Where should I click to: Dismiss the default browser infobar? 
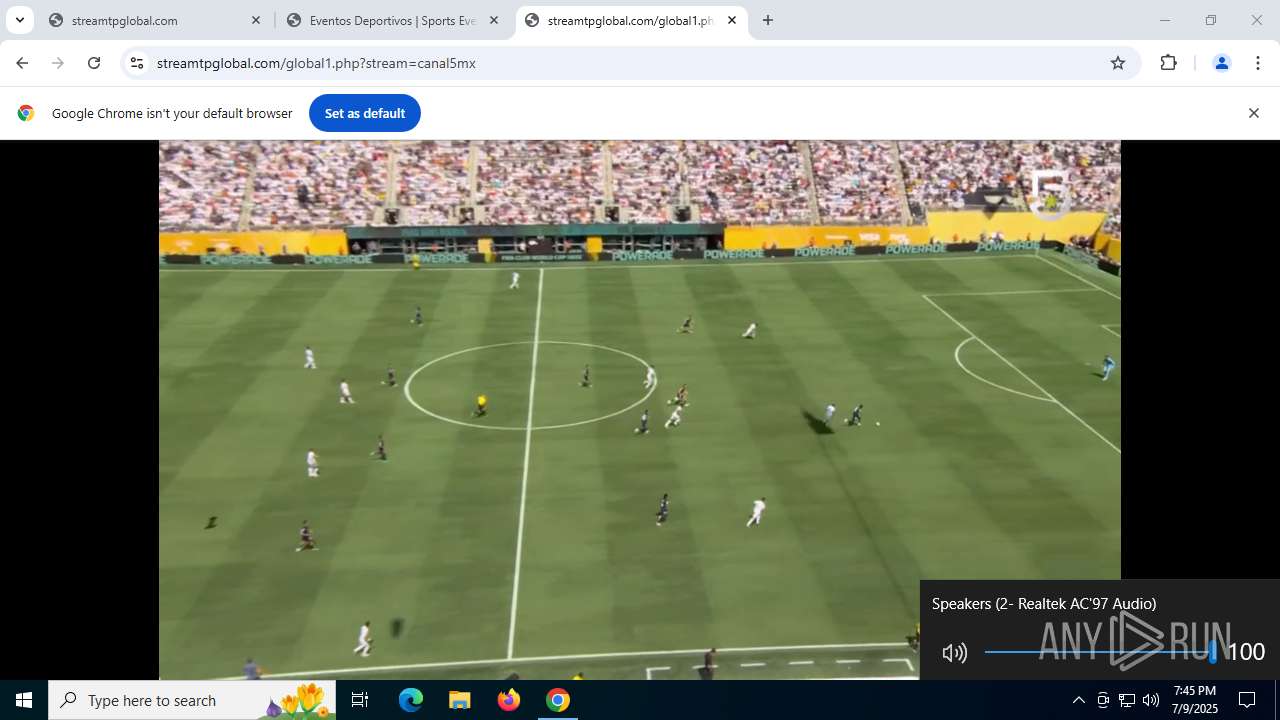tap(1253, 113)
